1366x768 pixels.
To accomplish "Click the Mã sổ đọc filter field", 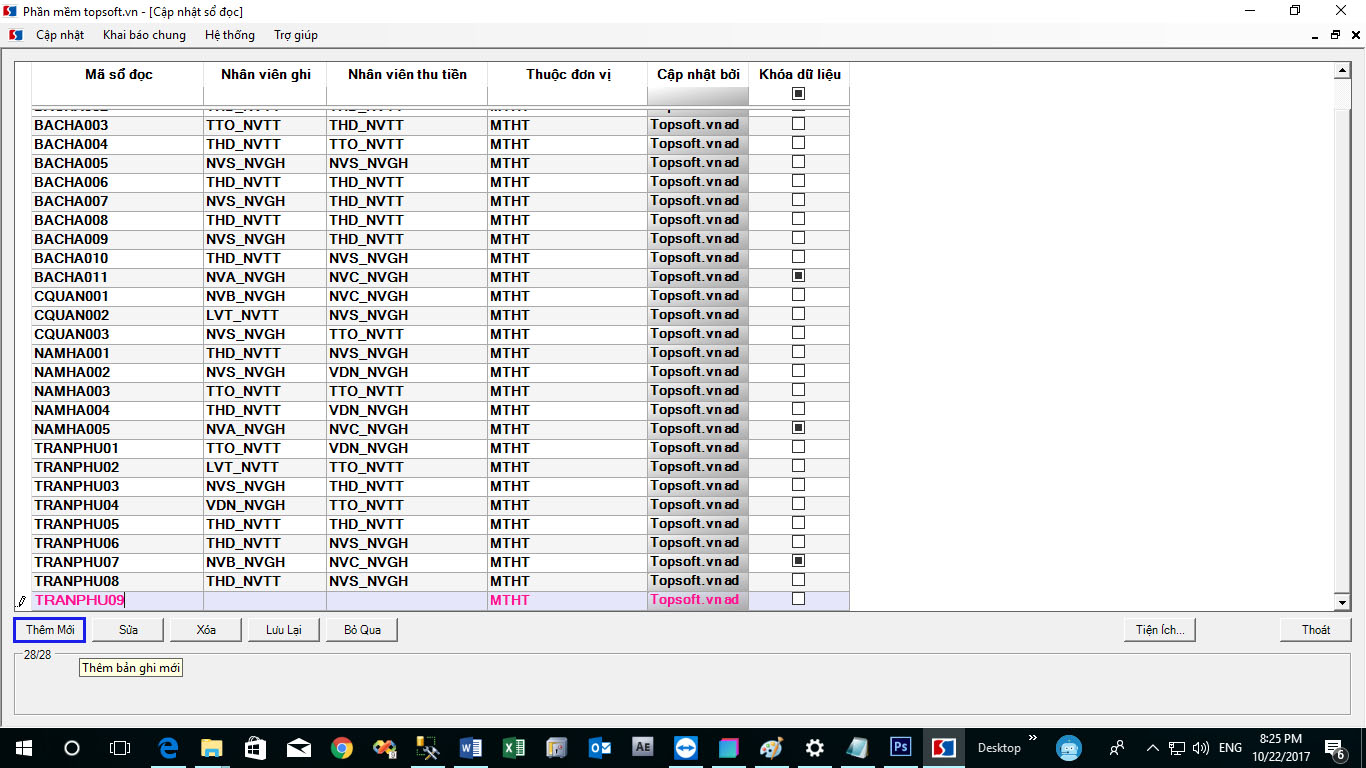I will coord(117,95).
